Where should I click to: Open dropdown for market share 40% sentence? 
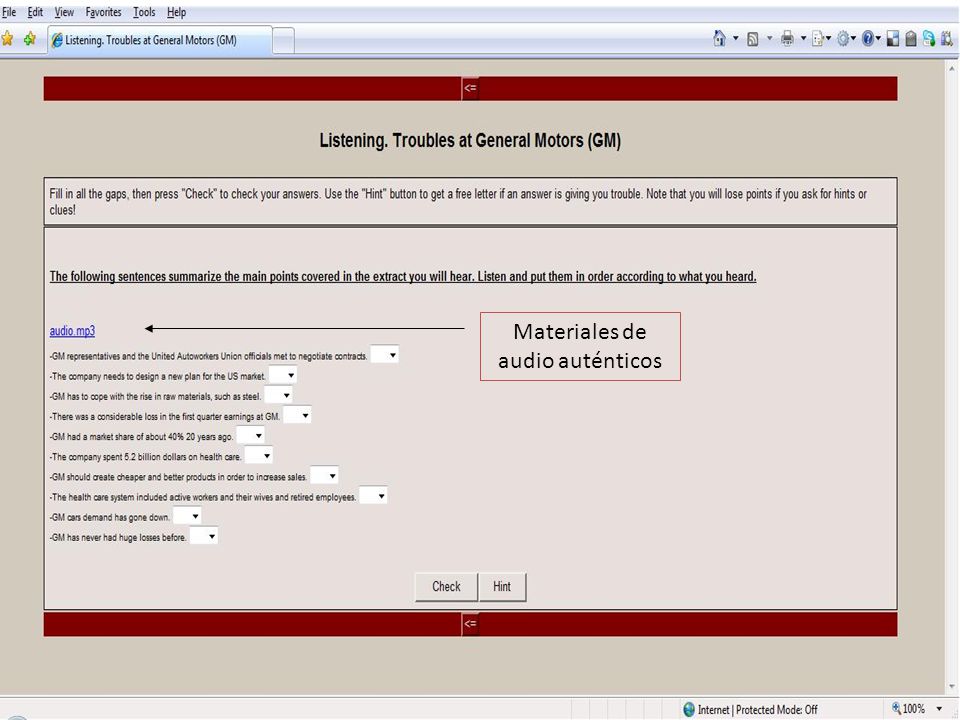[x=250, y=435]
